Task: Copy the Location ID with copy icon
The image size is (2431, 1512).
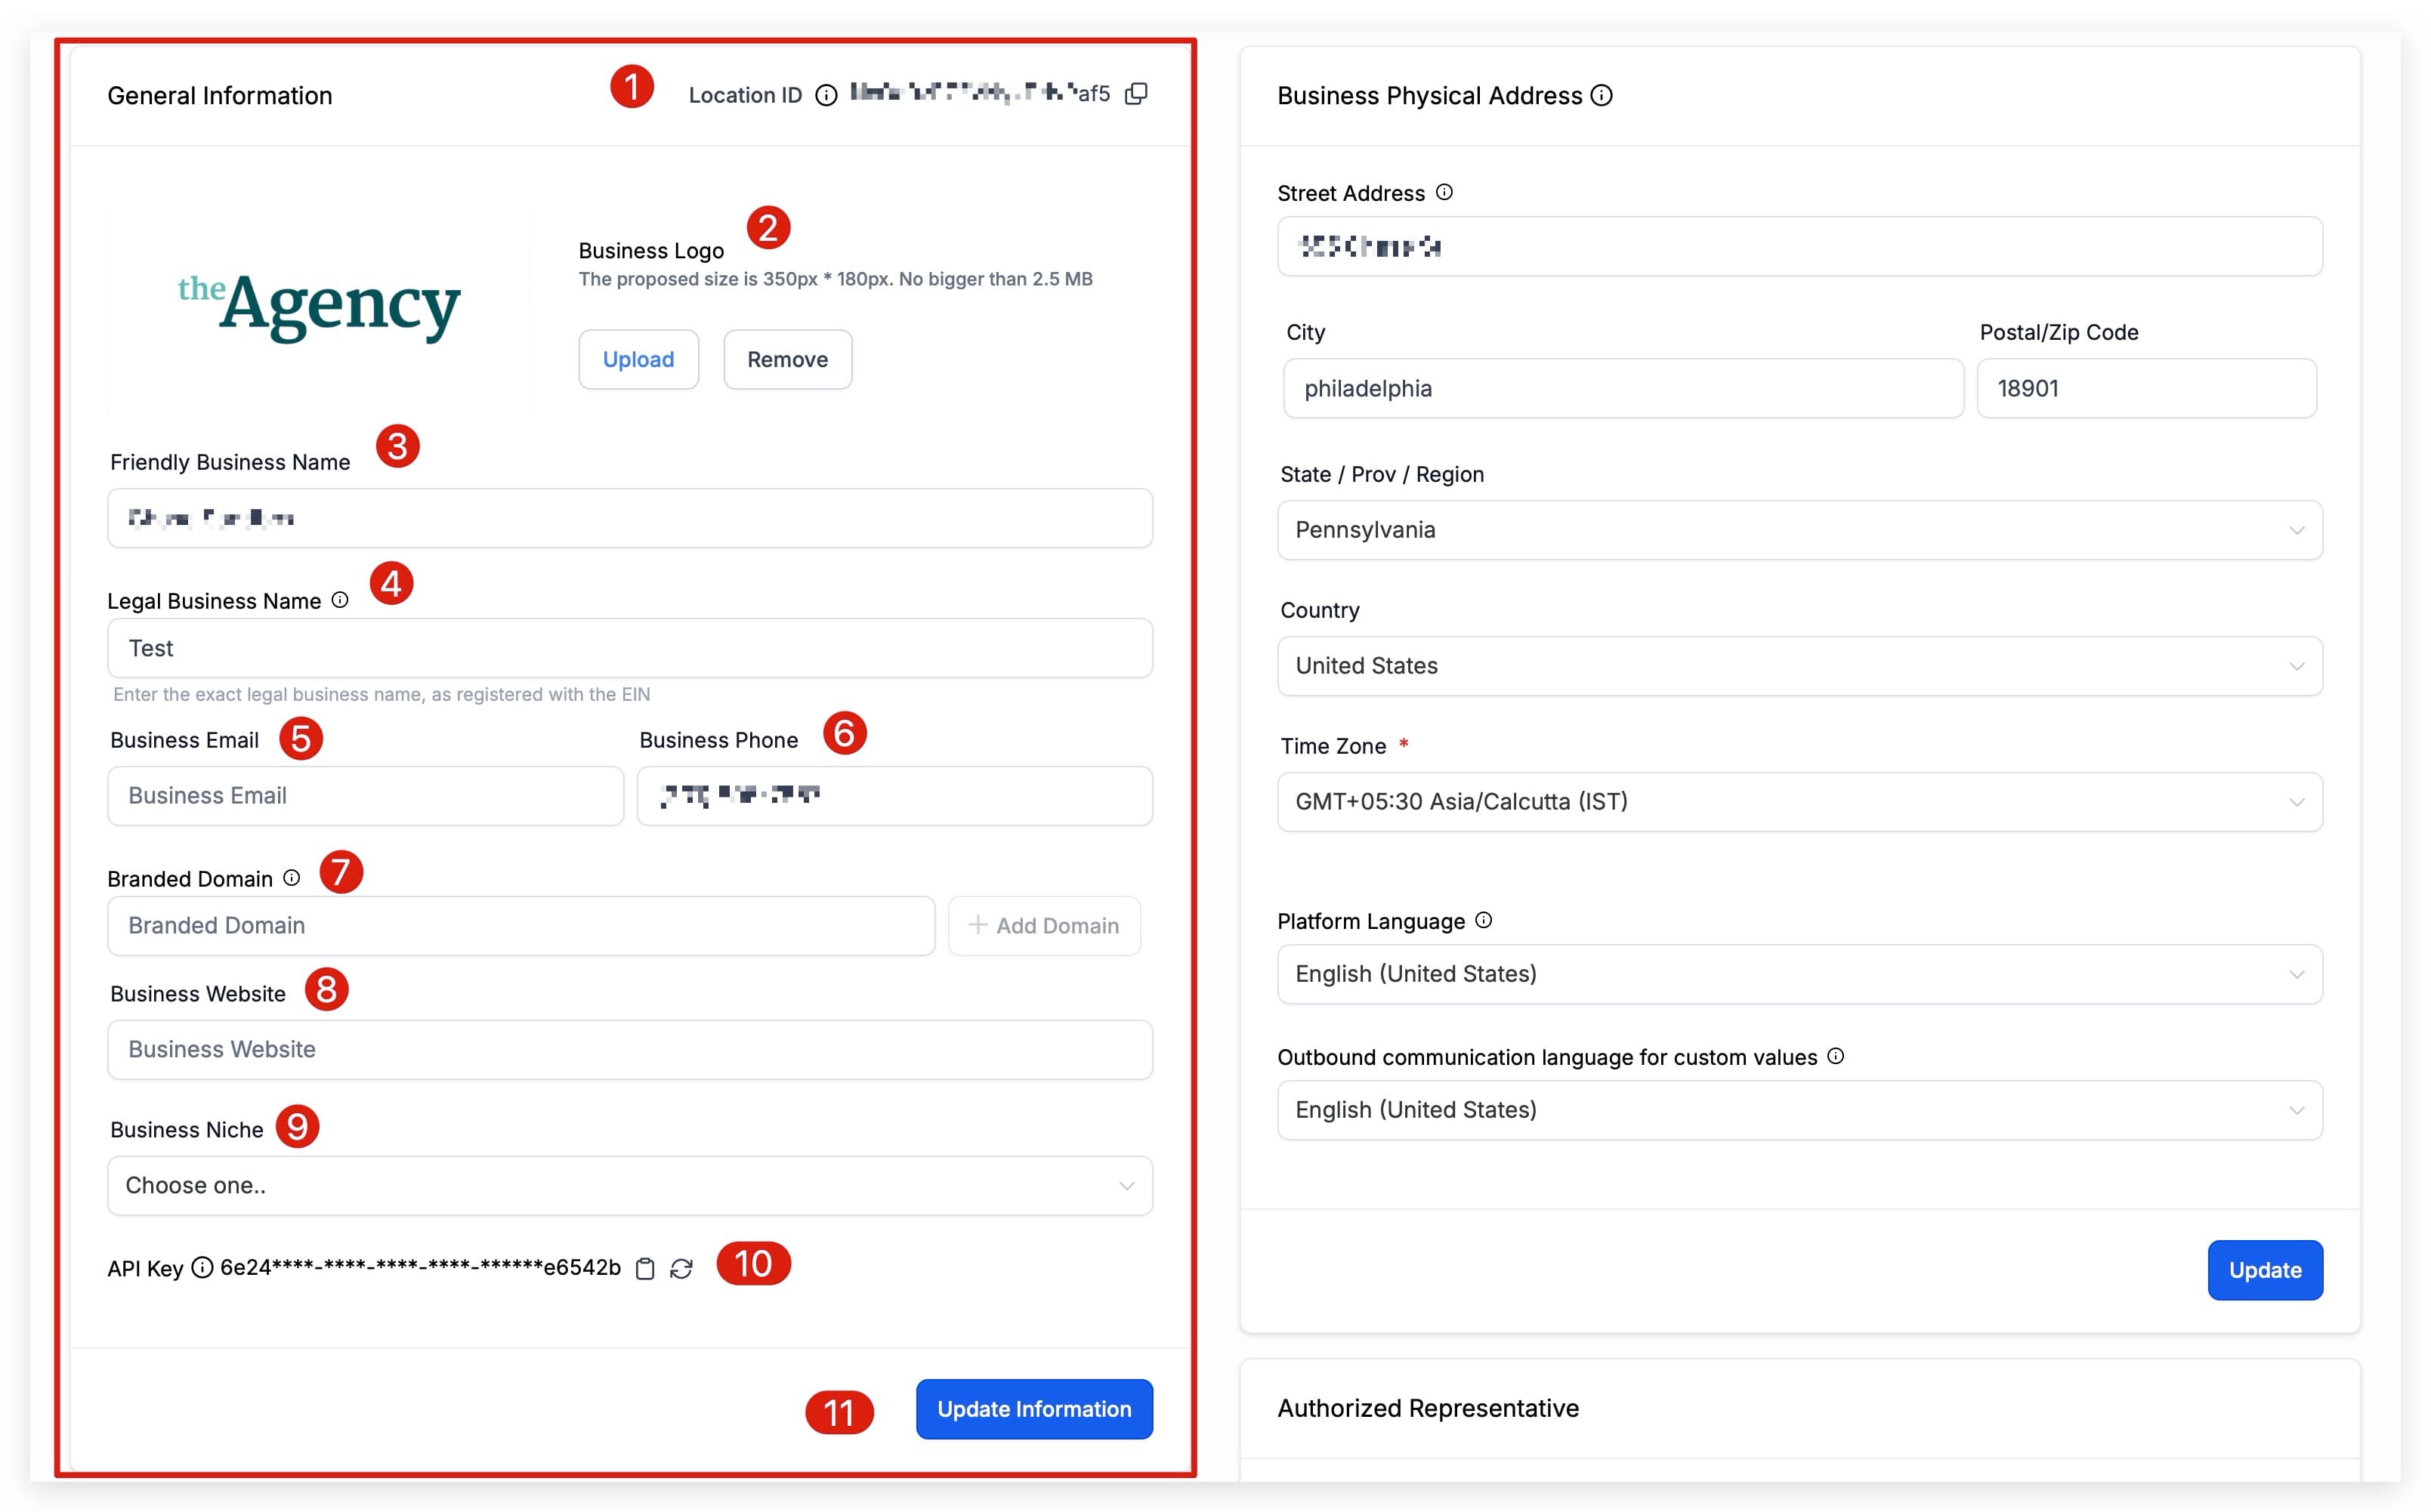Action: pyautogui.click(x=1136, y=94)
